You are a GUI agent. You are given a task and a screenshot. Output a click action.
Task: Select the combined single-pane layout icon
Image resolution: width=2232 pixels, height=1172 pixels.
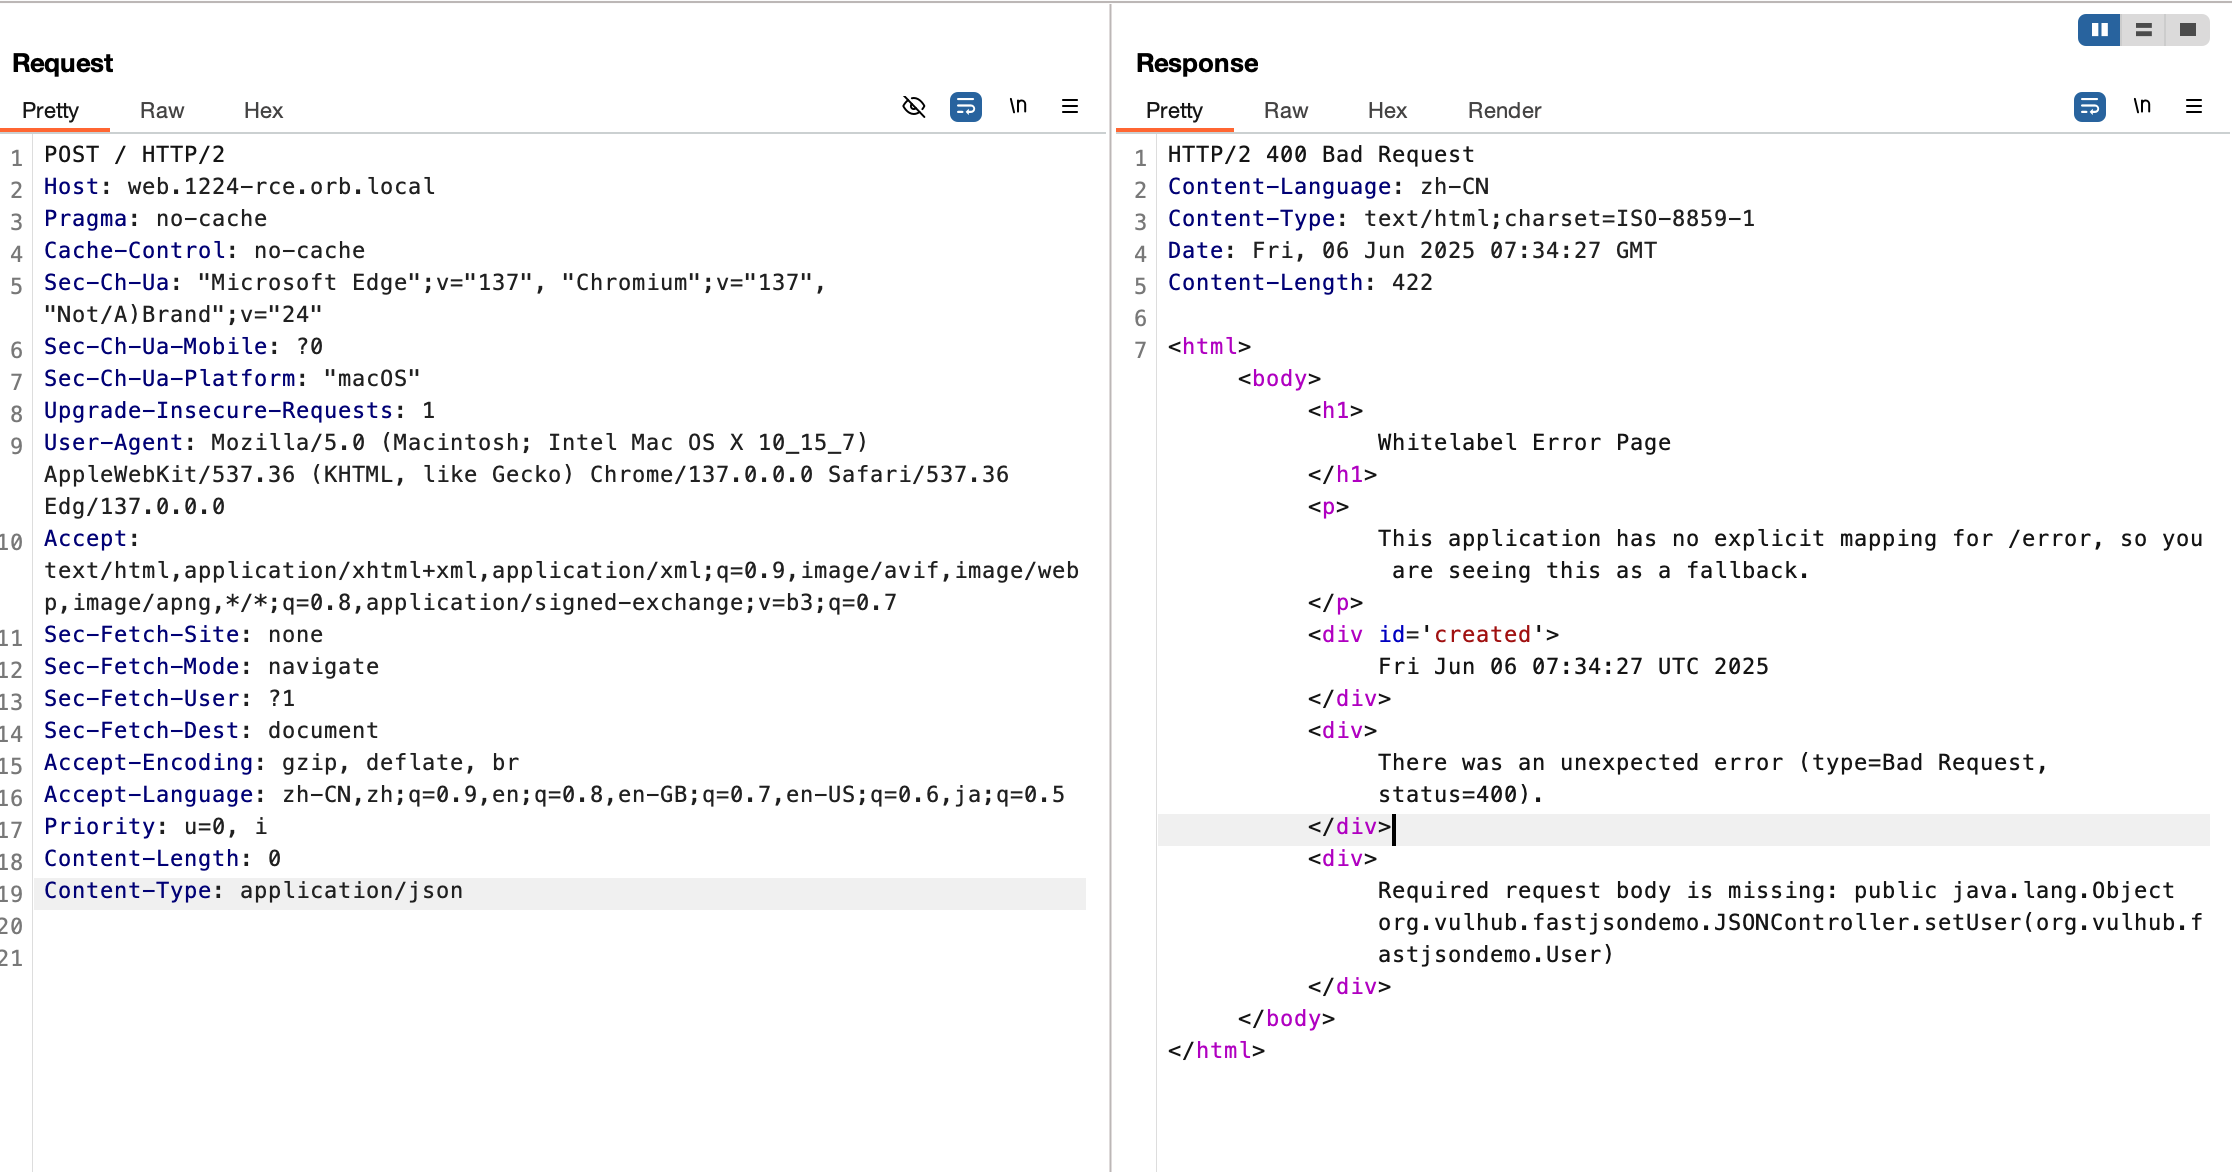pos(2187,30)
